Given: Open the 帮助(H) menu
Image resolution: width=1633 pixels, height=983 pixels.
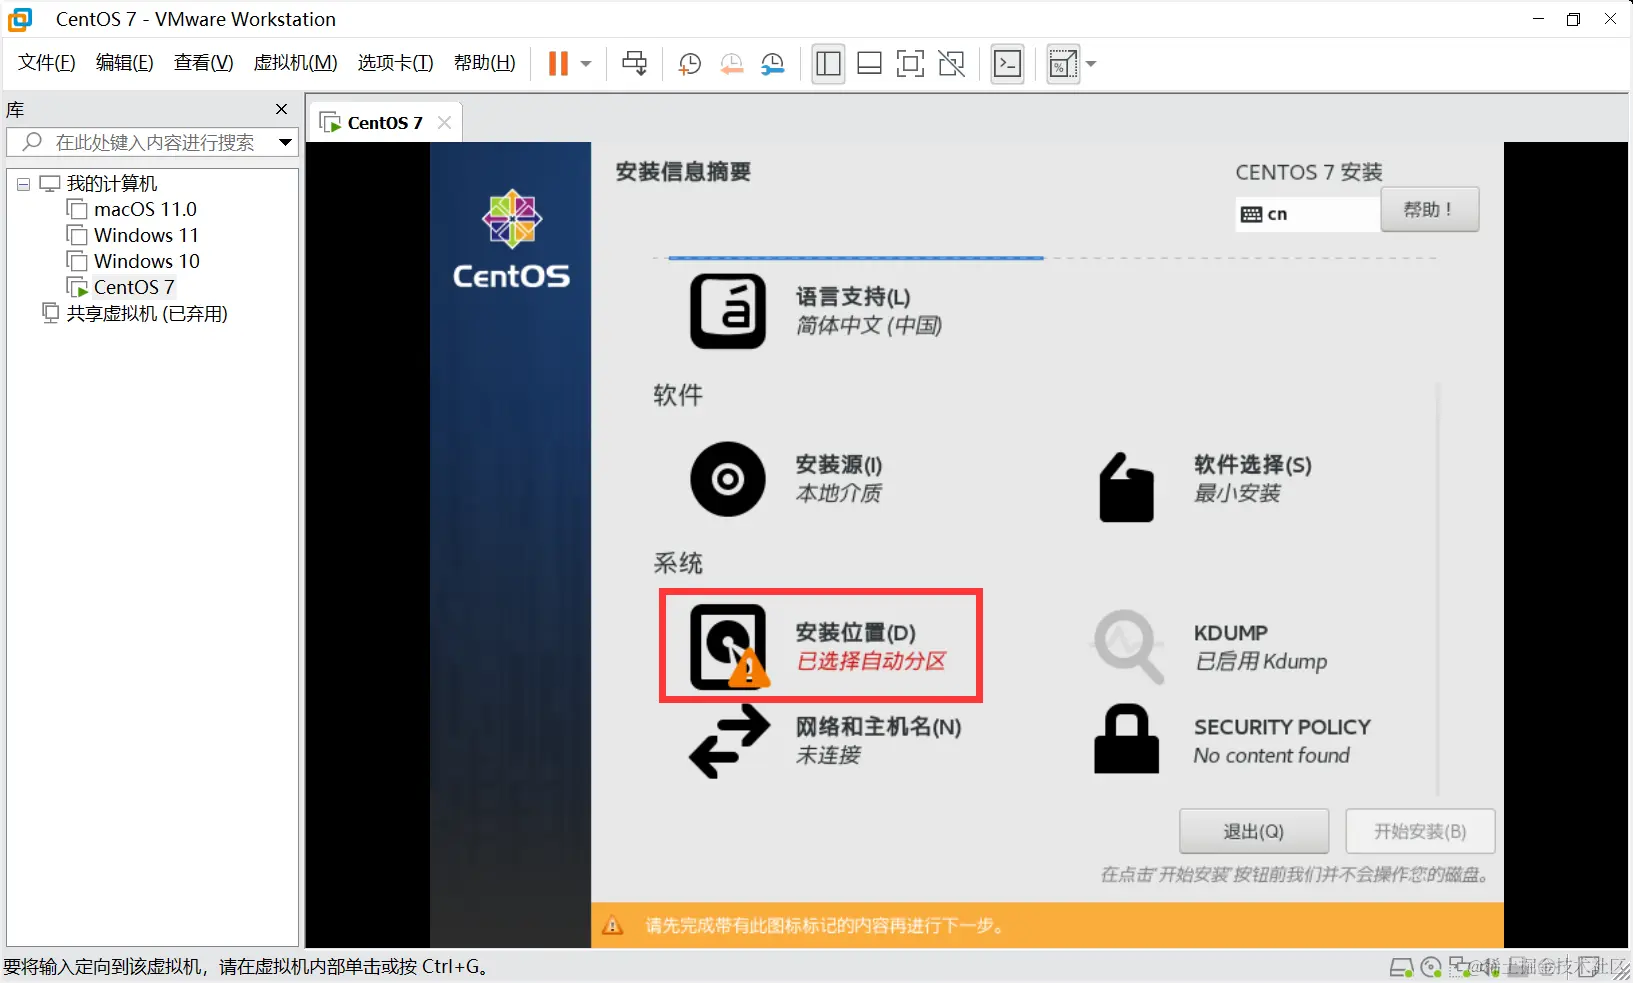Looking at the screenshot, I should [x=485, y=63].
